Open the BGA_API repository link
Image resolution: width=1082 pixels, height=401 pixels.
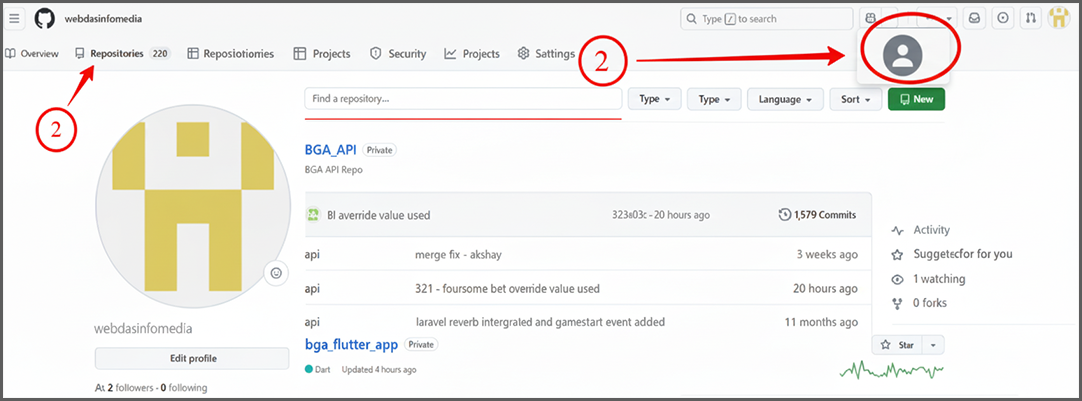click(x=330, y=150)
